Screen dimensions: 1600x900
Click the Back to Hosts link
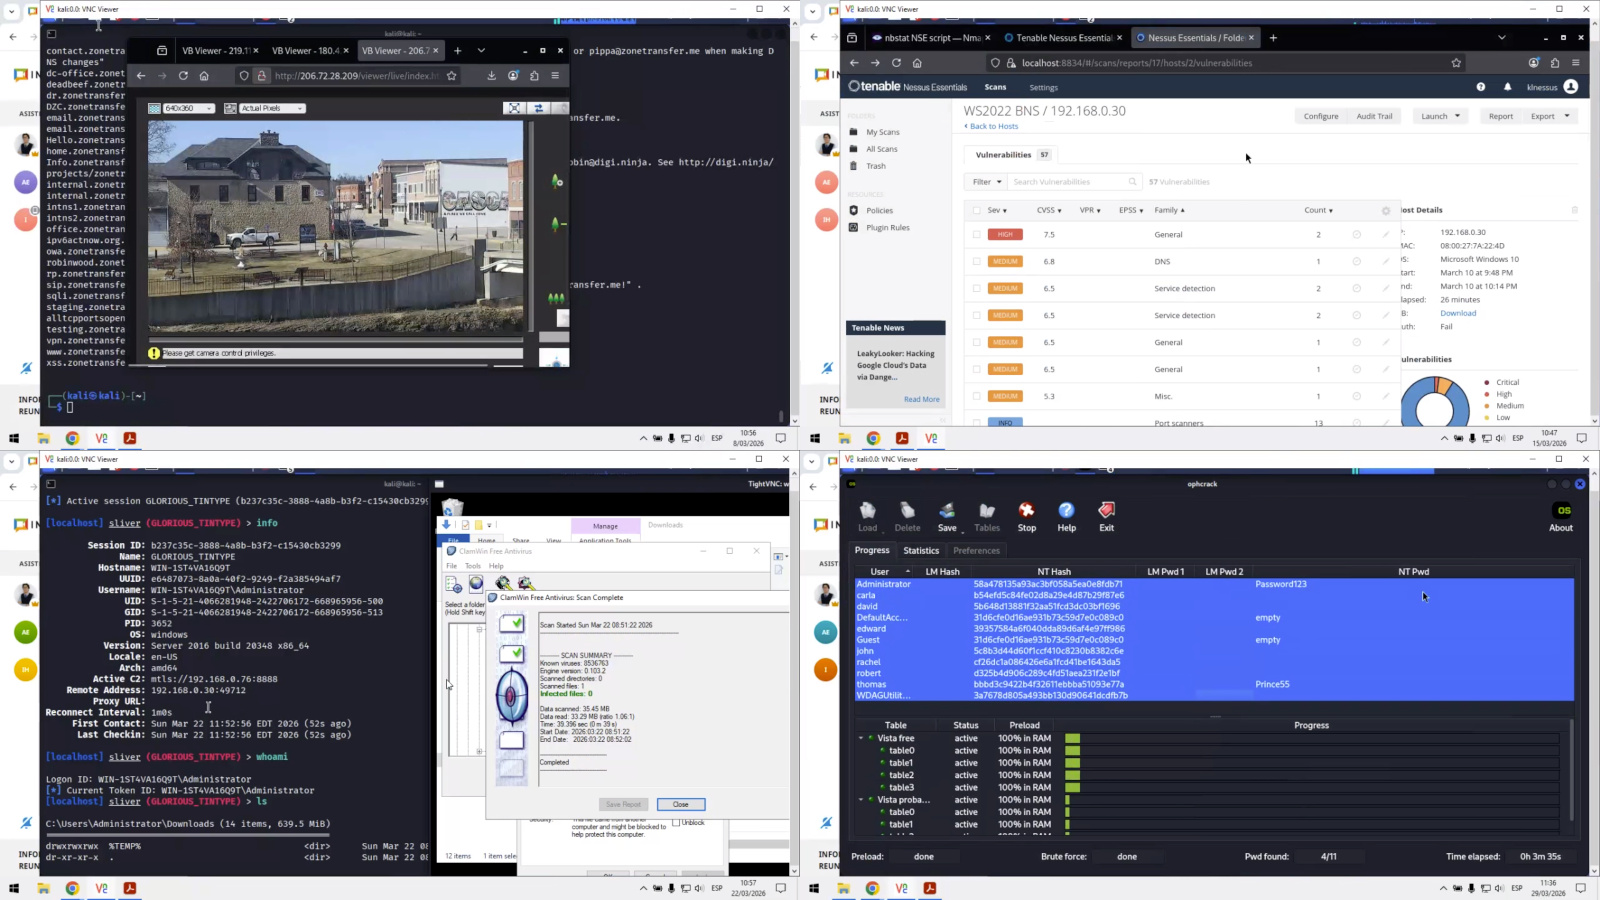(992, 127)
